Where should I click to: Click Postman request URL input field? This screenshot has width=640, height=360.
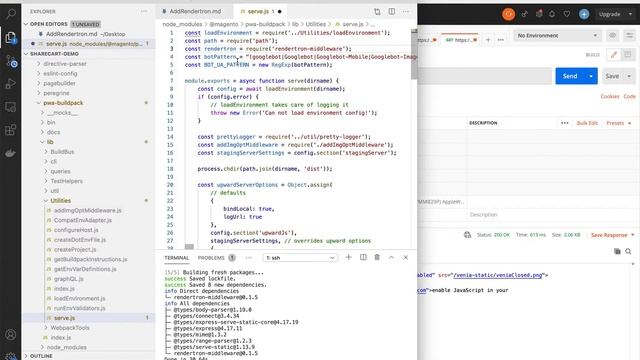click(484, 76)
